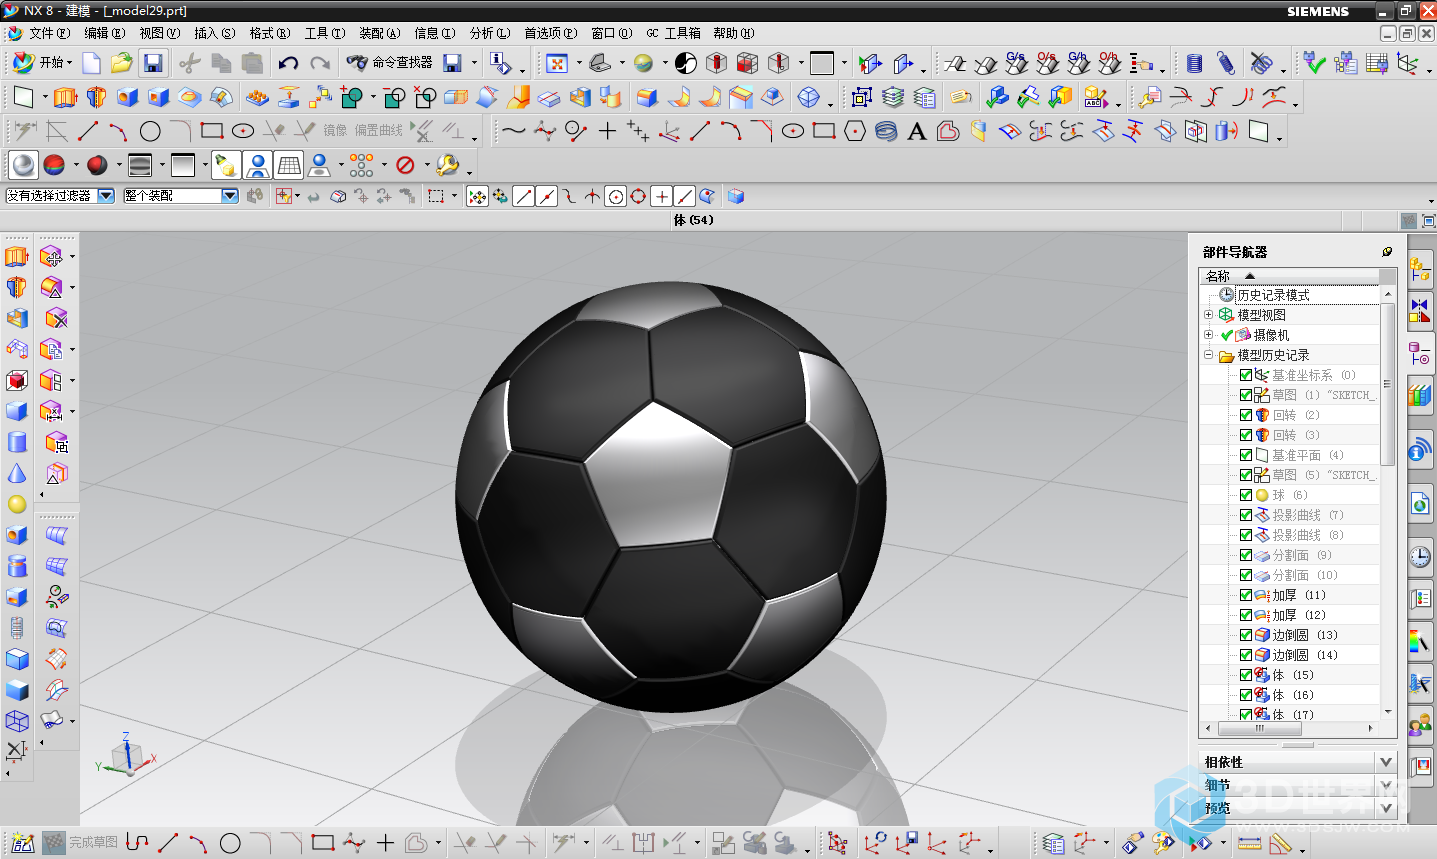This screenshot has height=859, width=1437.
Task: Click the Polygon curve icon
Action: (x=855, y=131)
